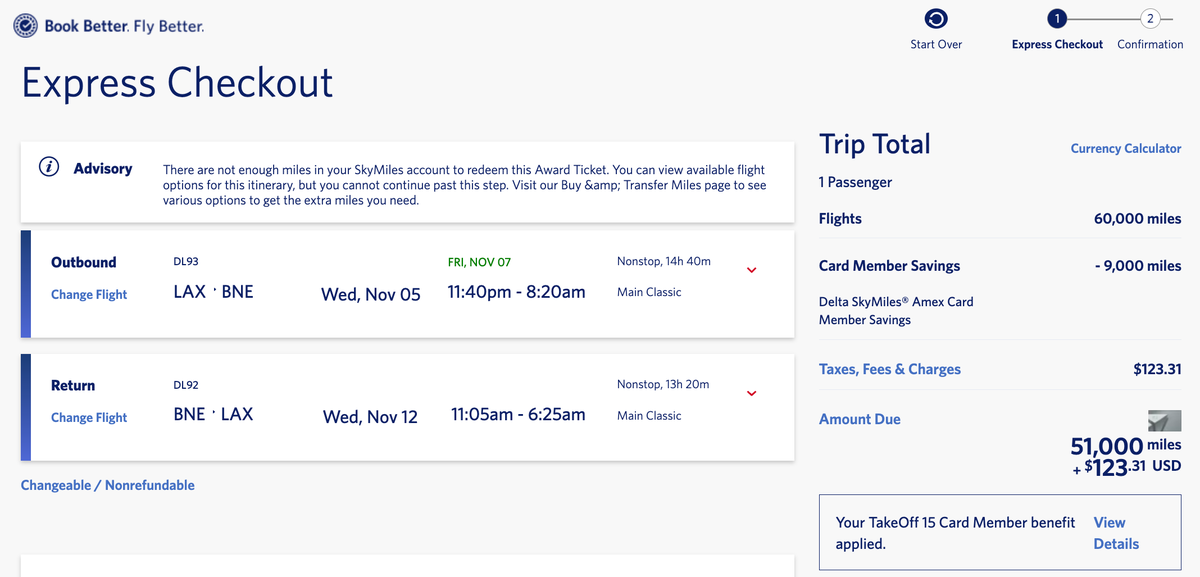The image size is (1200, 577).
Task: Click the Advisory info icon
Action: (x=48, y=167)
